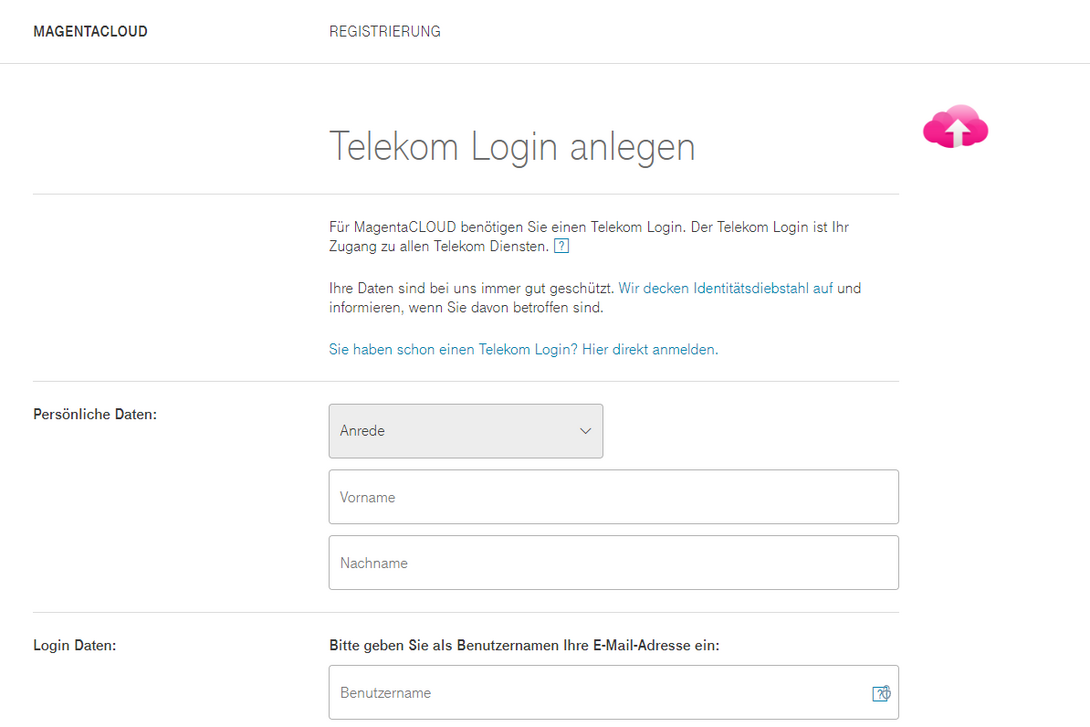Click REGISTRIERUNG in the page header
Viewport: 1090px width, 727px height.
coord(385,31)
